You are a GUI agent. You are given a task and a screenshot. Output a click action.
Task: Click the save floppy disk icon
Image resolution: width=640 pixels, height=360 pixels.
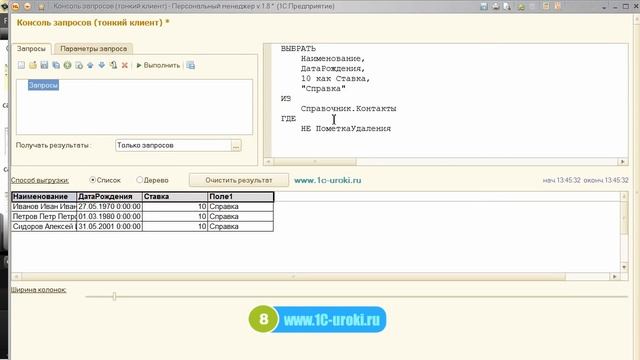pyautogui.click(x=44, y=65)
